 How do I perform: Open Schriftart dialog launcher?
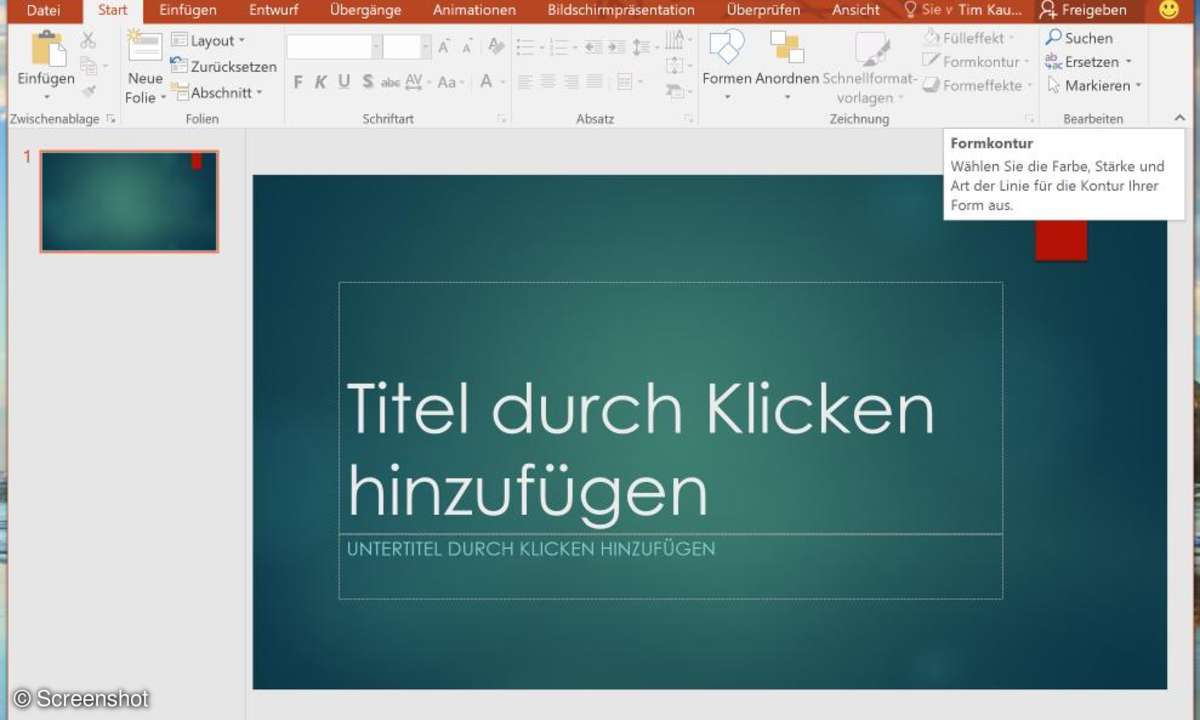tap(501, 119)
